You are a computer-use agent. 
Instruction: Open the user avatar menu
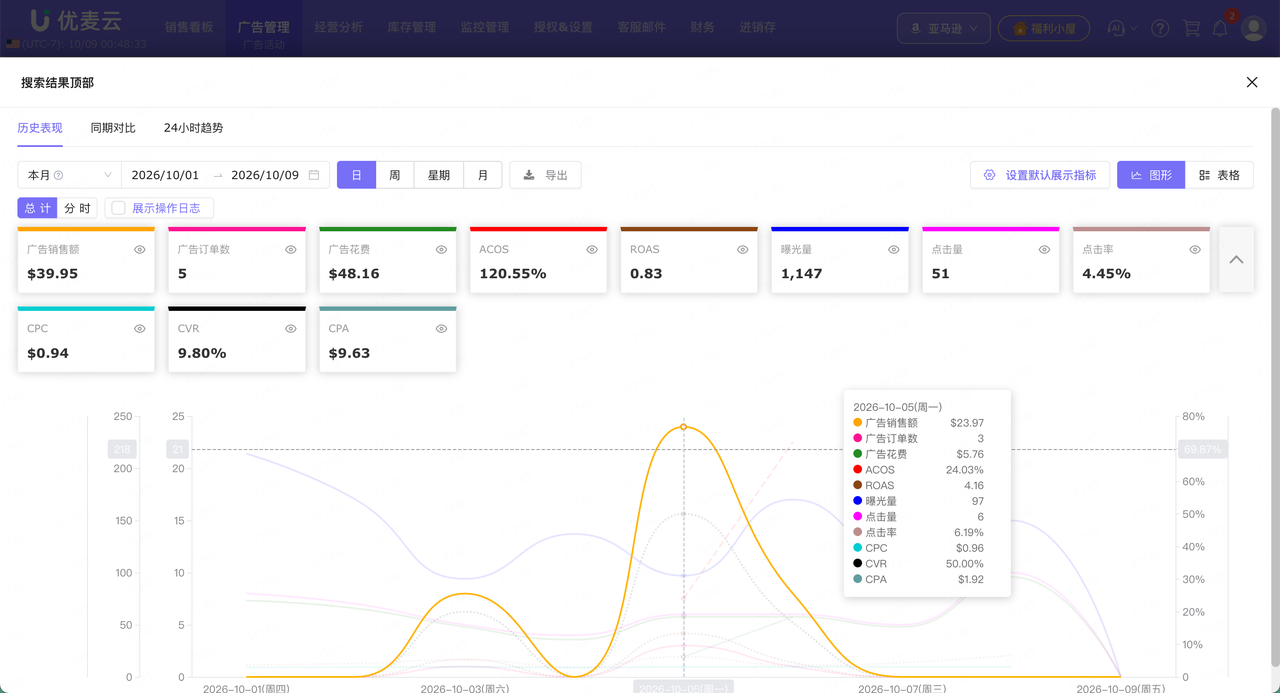click(x=1254, y=28)
